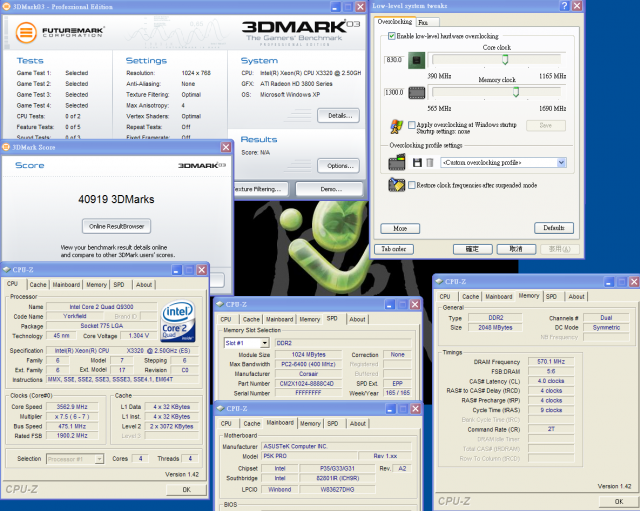Viewport: 640px width, 511px height.
Task: Click the overclocking profile film icon
Action: [397, 162]
